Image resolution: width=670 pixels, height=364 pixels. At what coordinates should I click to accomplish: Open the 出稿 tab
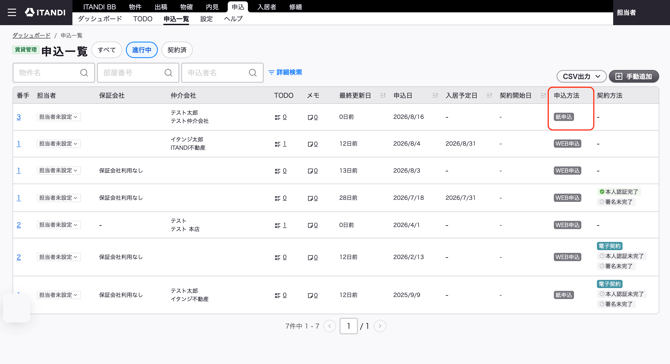pyautogui.click(x=161, y=7)
